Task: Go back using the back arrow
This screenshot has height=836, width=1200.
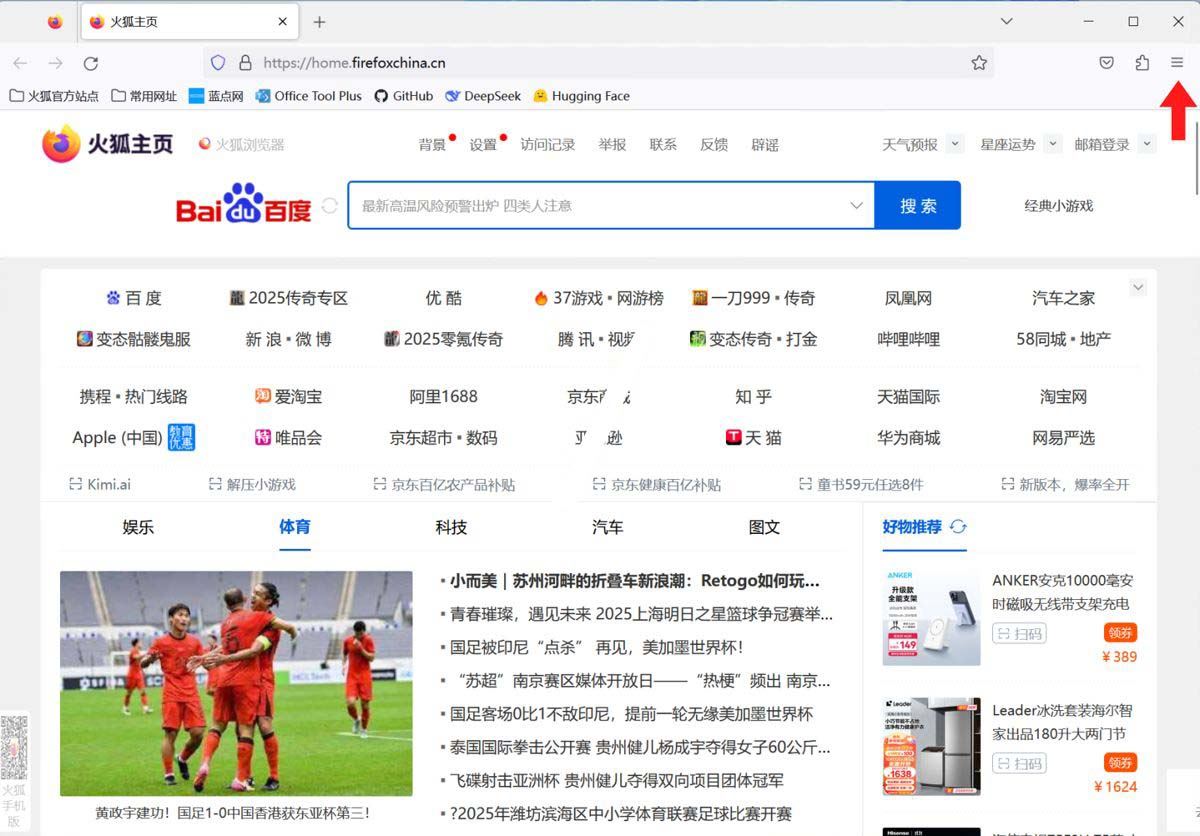Action: pyautogui.click(x=20, y=63)
